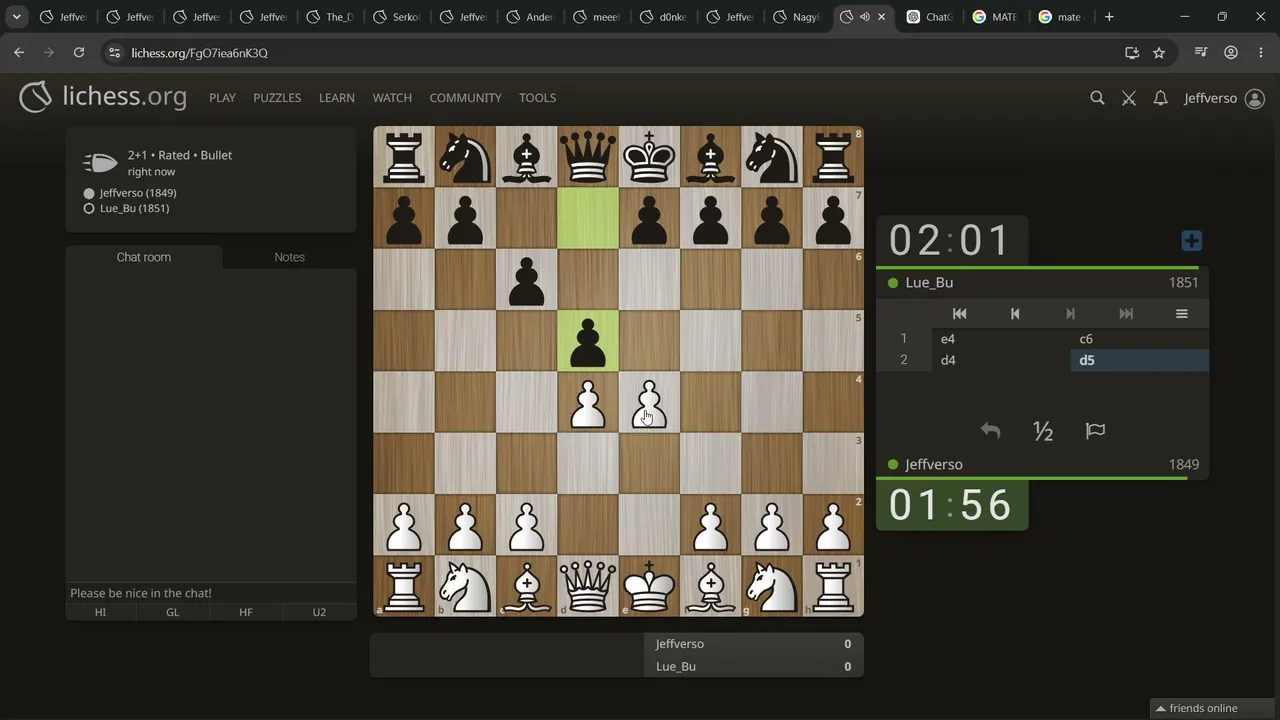
Task: Focus the chat message input field
Action: (x=211, y=593)
